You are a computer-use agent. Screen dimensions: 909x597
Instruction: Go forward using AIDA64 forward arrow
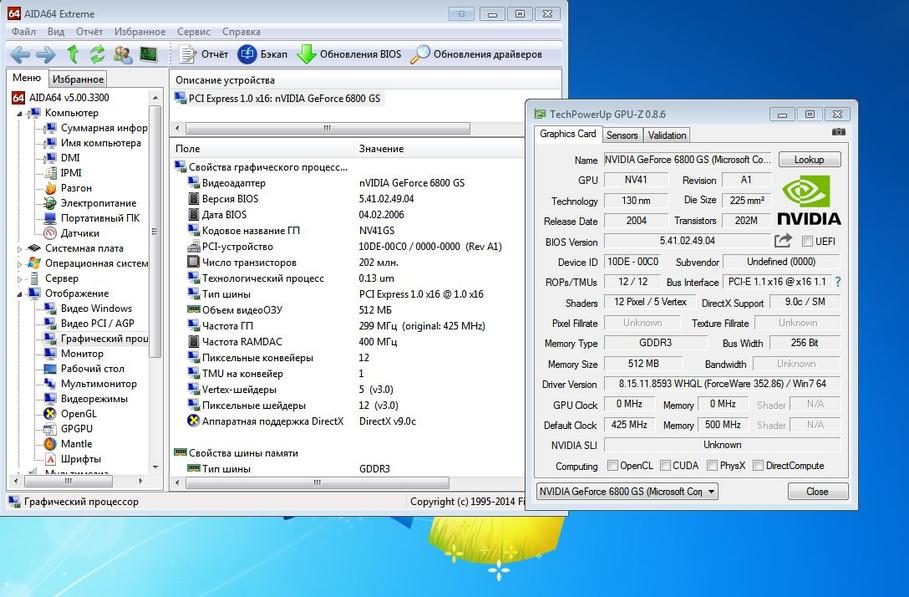point(46,54)
